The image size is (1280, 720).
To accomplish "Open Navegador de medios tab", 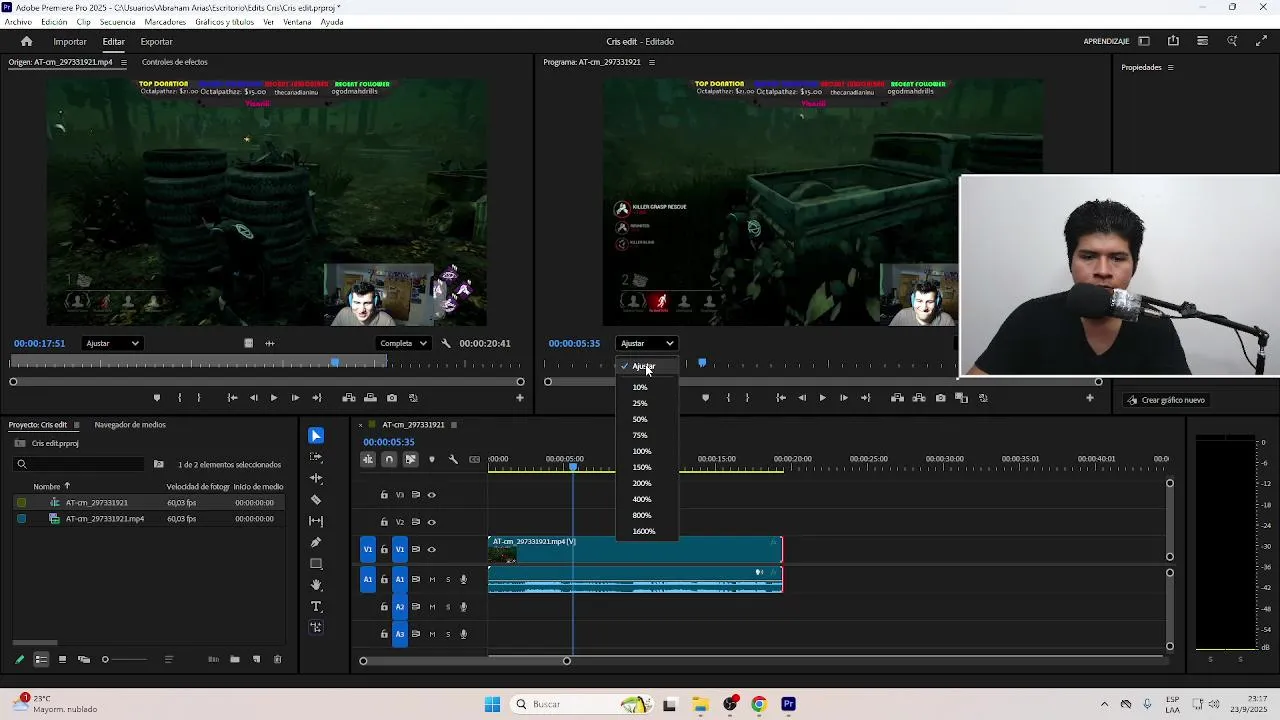I will pos(130,425).
